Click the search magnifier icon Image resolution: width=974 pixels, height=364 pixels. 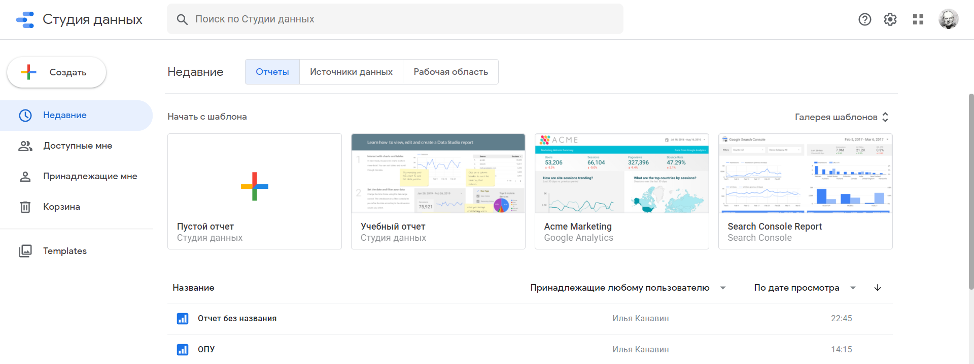point(182,19)
